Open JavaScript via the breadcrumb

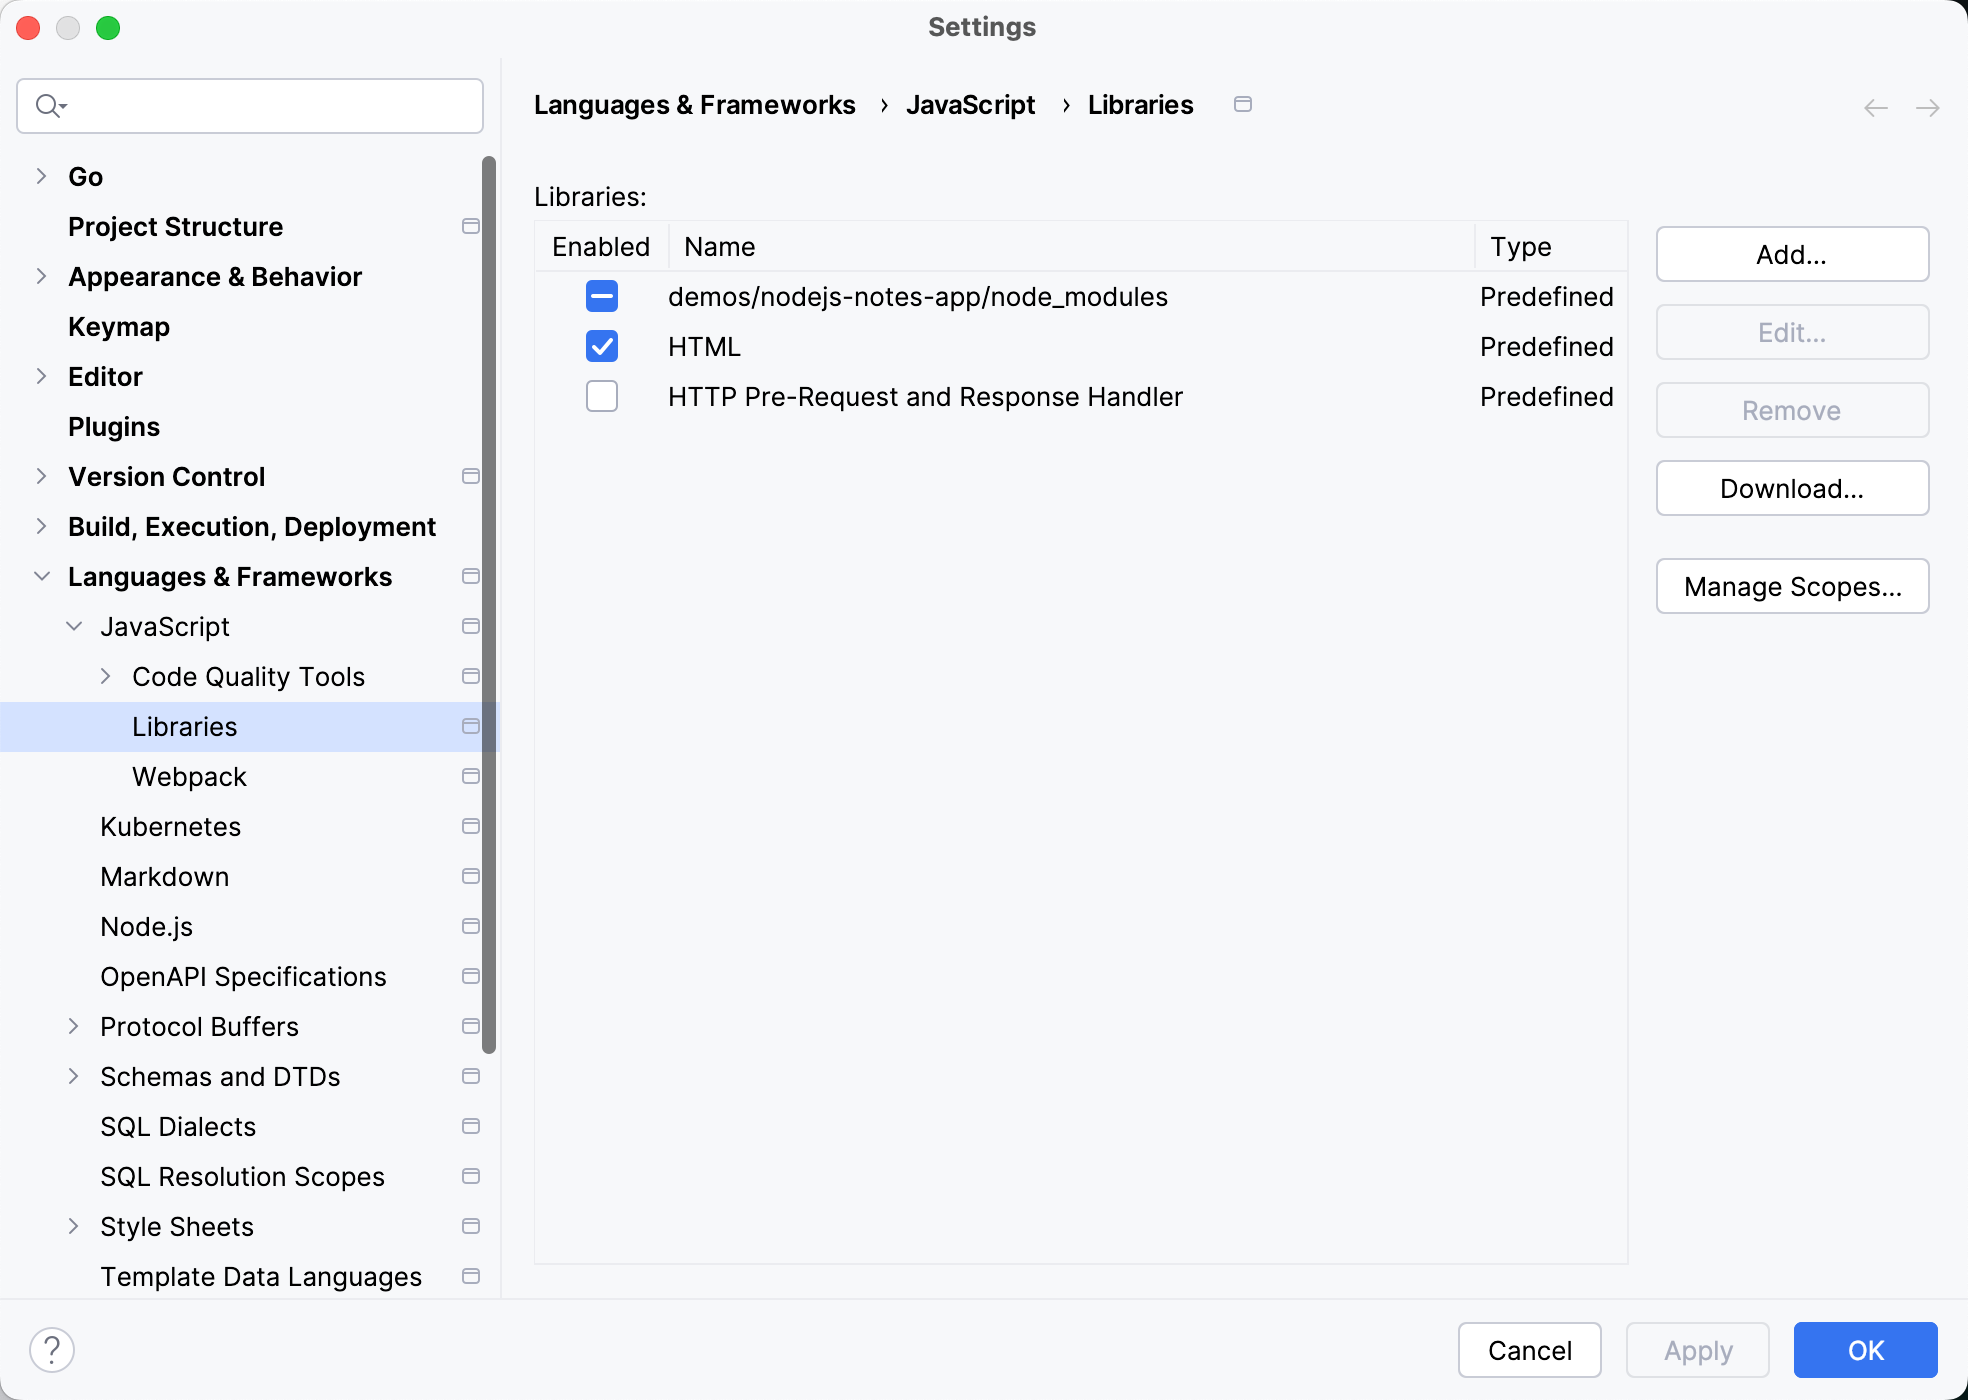coord(970,104)
